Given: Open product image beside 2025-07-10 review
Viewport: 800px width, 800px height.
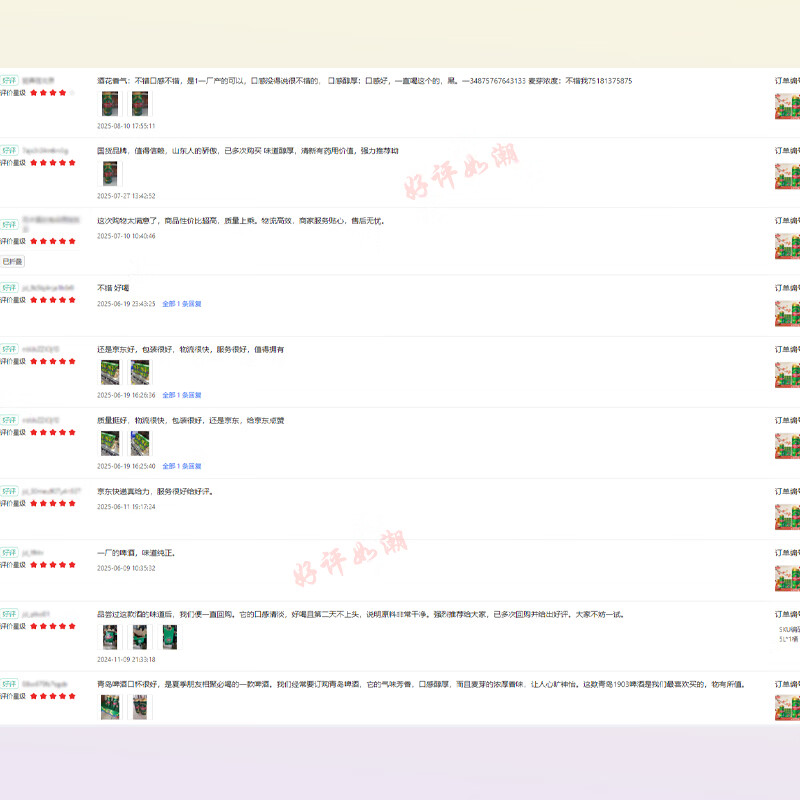Looking at the screenshot, I should [x=787, y=245].
